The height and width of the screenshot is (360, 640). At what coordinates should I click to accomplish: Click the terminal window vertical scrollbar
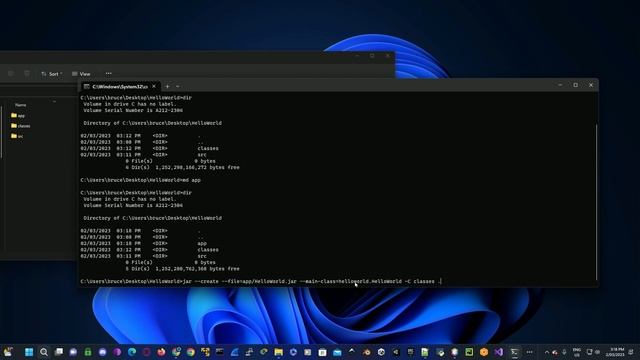(x=596, y=202)
